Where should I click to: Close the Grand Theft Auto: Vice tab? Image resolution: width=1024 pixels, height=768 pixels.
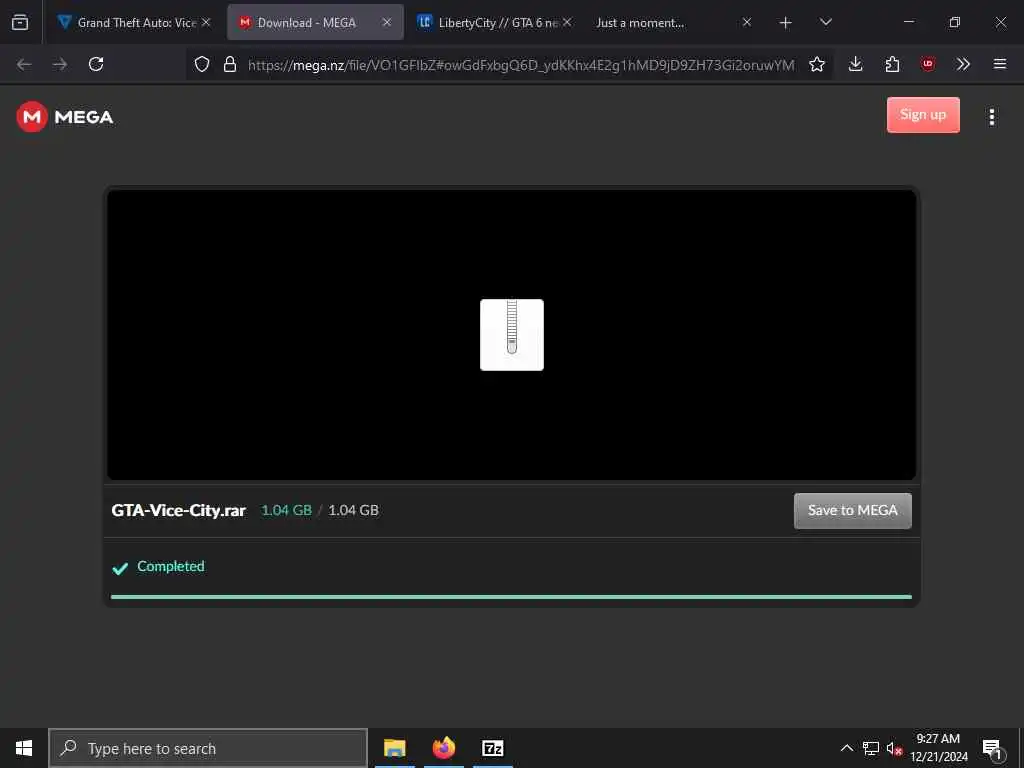(x=206, y=22)
